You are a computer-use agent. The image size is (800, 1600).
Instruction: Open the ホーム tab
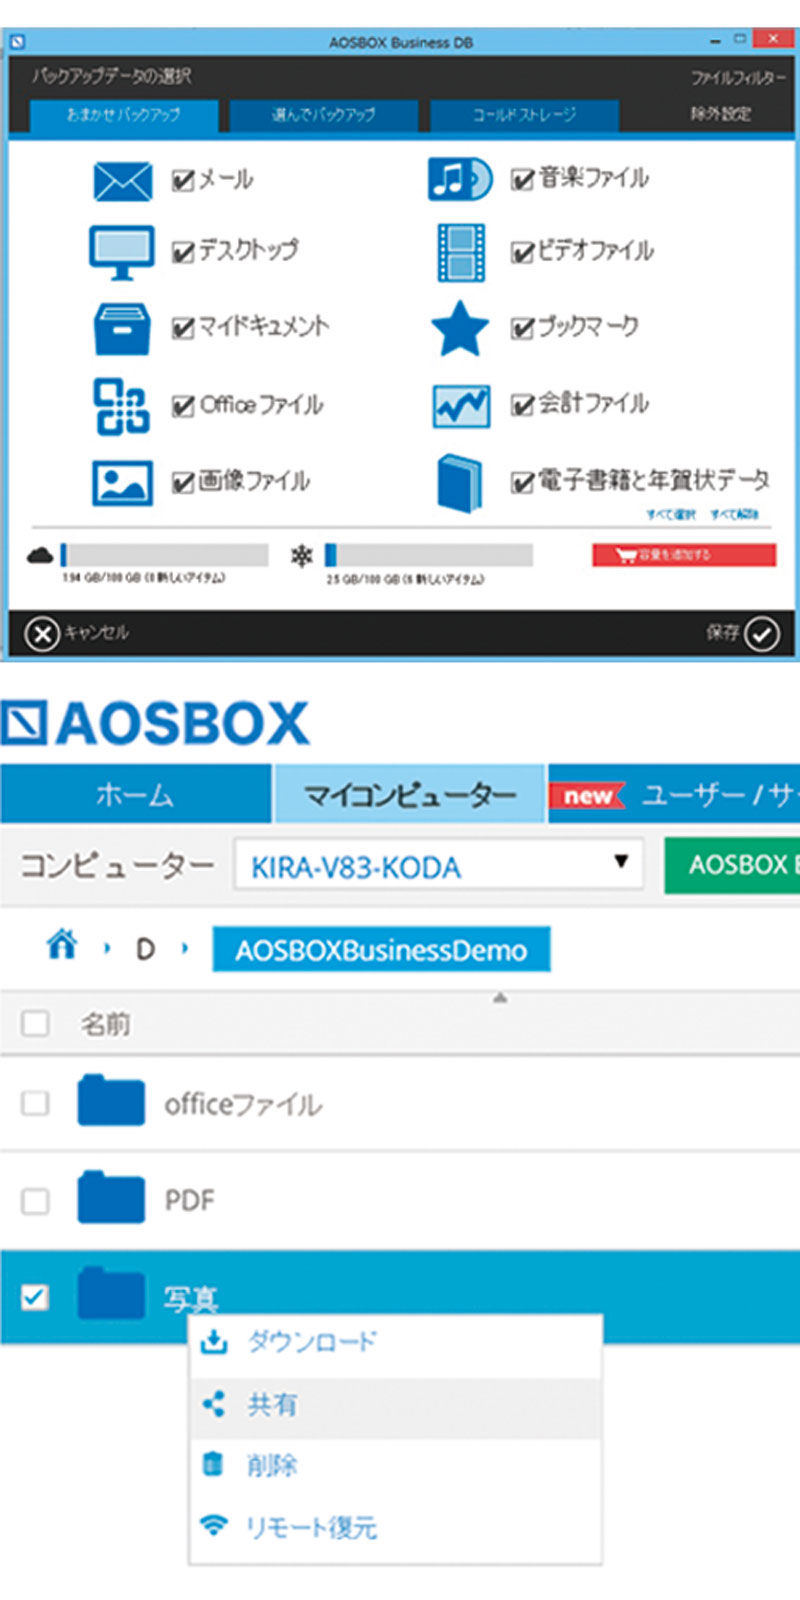(x=135, y=794)
